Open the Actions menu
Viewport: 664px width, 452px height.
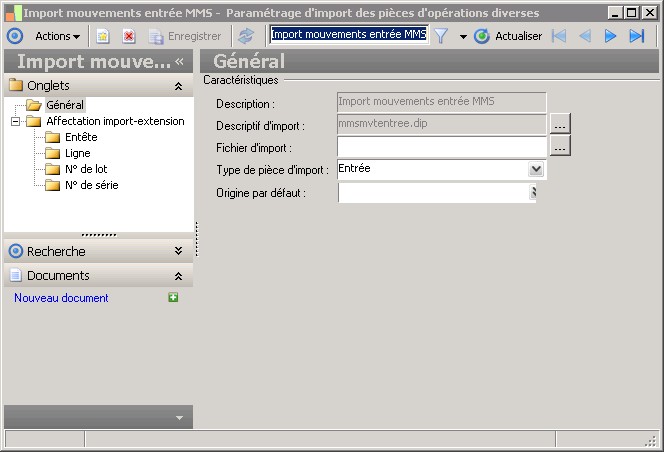(57, 36)
